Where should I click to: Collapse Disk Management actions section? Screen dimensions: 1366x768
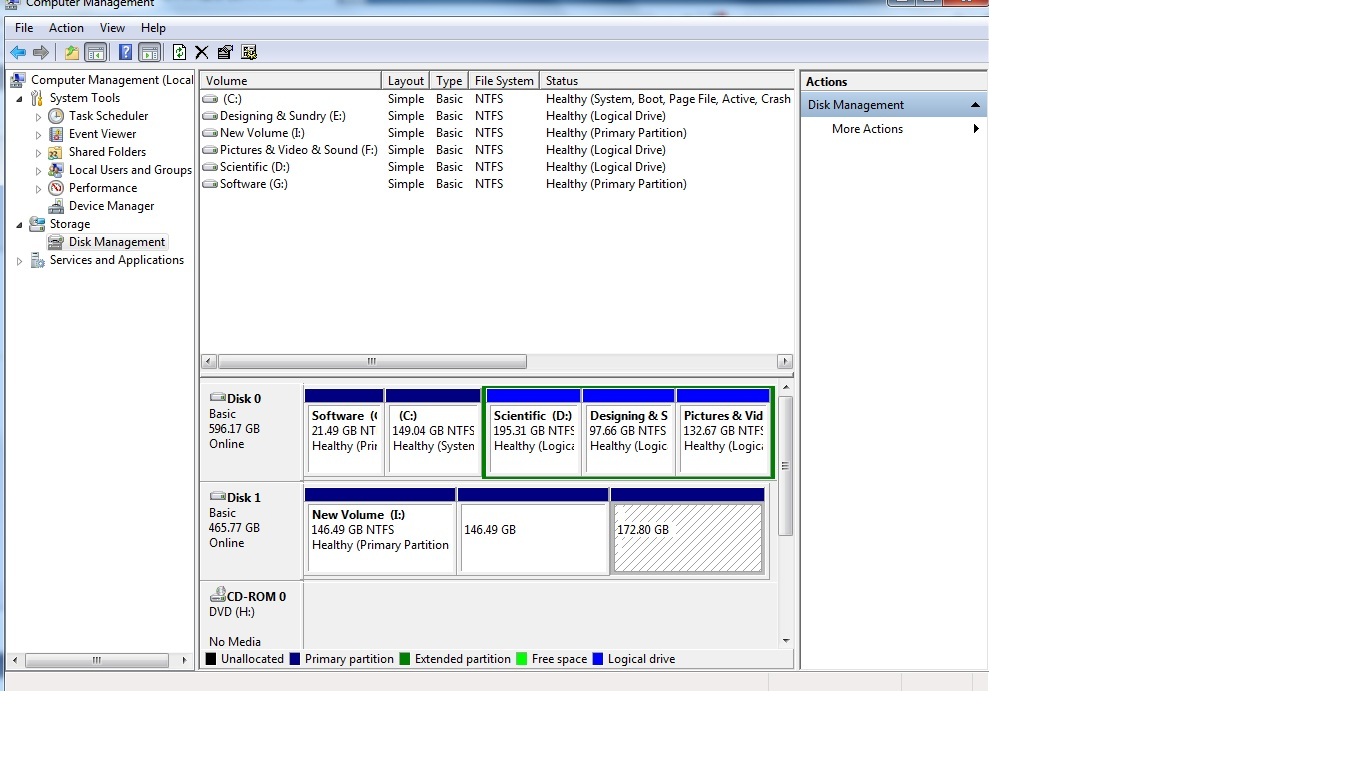point(975,105)
